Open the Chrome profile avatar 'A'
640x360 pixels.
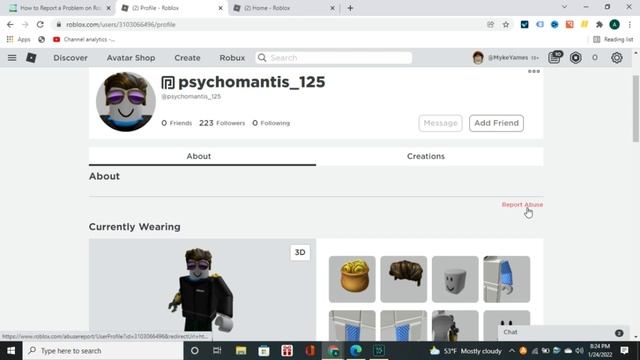[x=614, y=24]
